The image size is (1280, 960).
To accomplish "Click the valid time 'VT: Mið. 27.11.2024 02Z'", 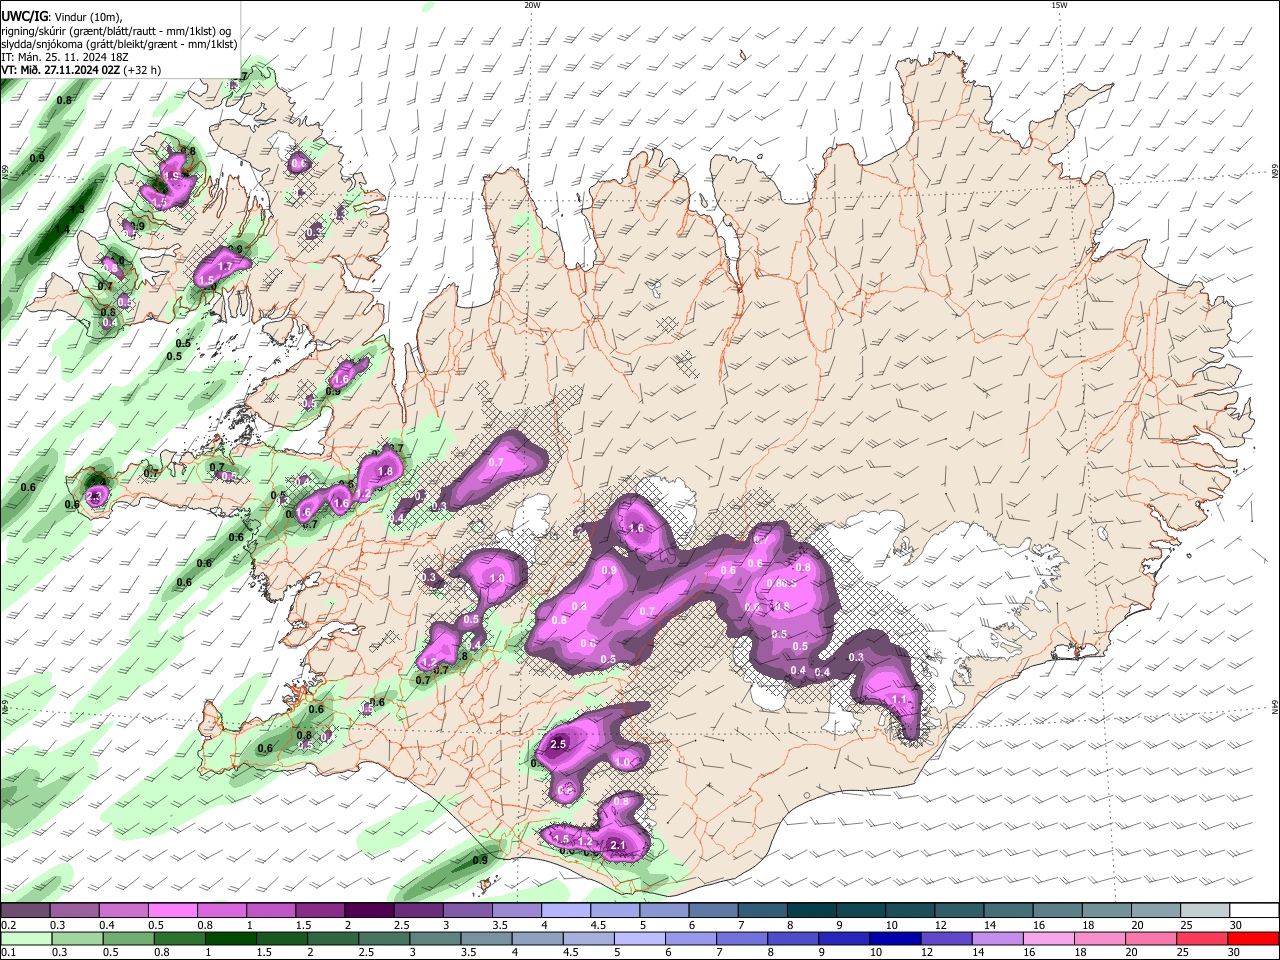I will pos(61,70).
